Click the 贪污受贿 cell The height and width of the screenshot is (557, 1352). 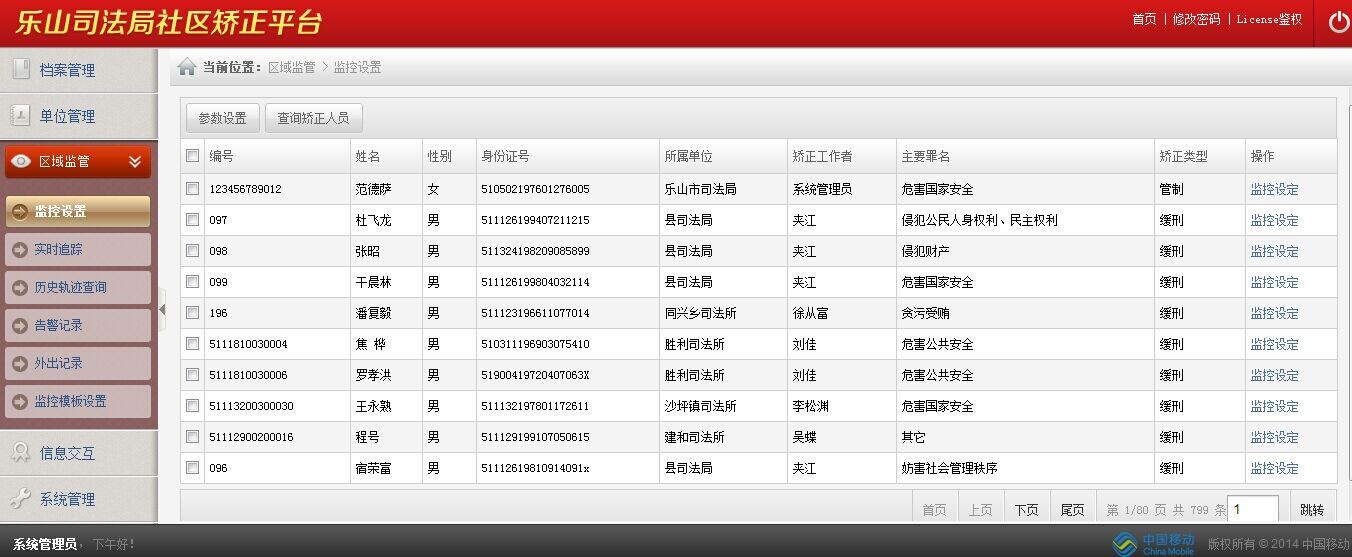click(925, 313)
